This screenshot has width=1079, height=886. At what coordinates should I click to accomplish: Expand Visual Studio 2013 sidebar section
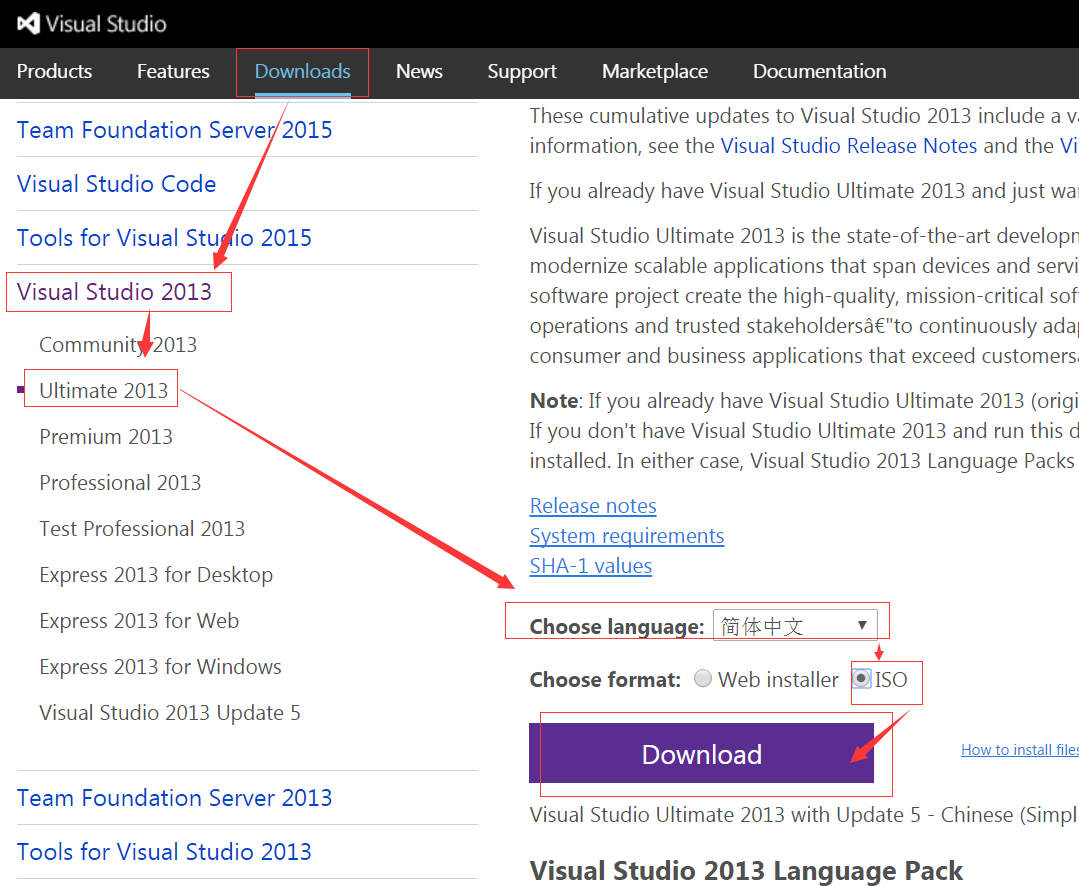coord(114,292)
